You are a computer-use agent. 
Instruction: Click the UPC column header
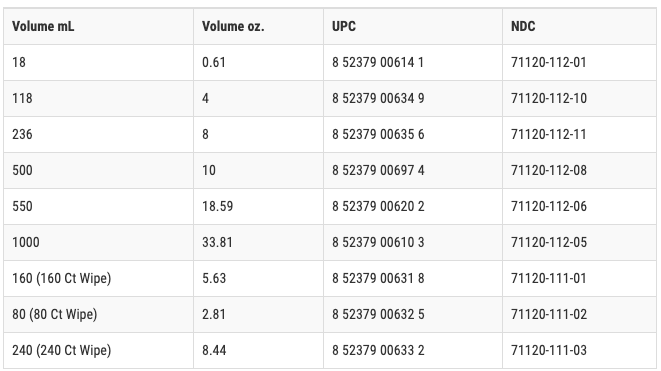[413, 26]
